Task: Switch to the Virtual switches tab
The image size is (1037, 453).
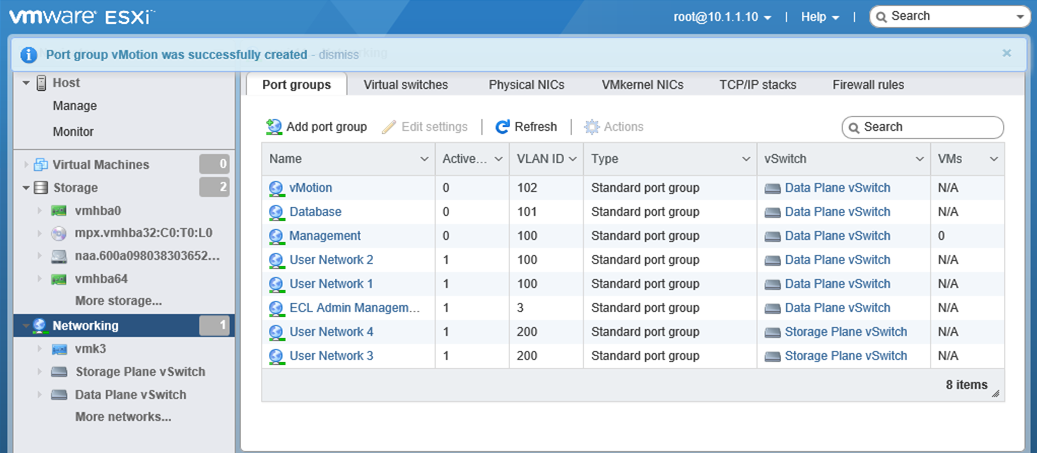Action: tap(405, 85)
